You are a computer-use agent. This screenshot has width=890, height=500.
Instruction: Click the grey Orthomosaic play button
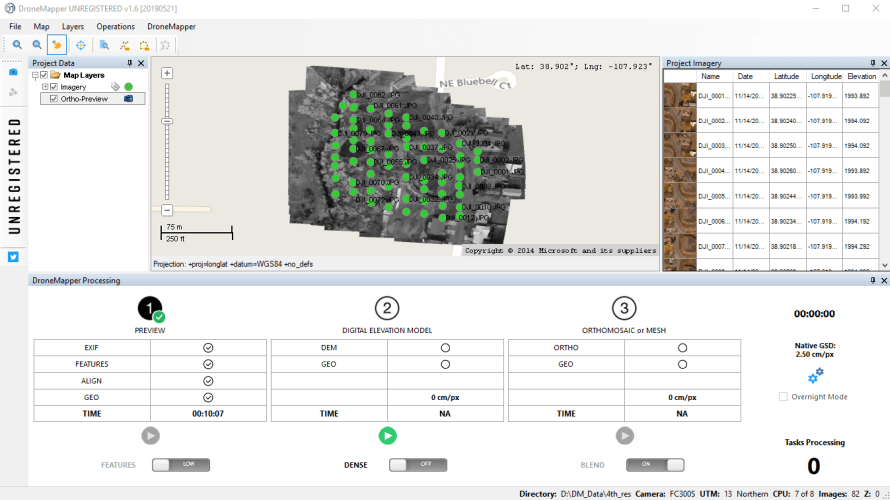(x=625, y=436)
